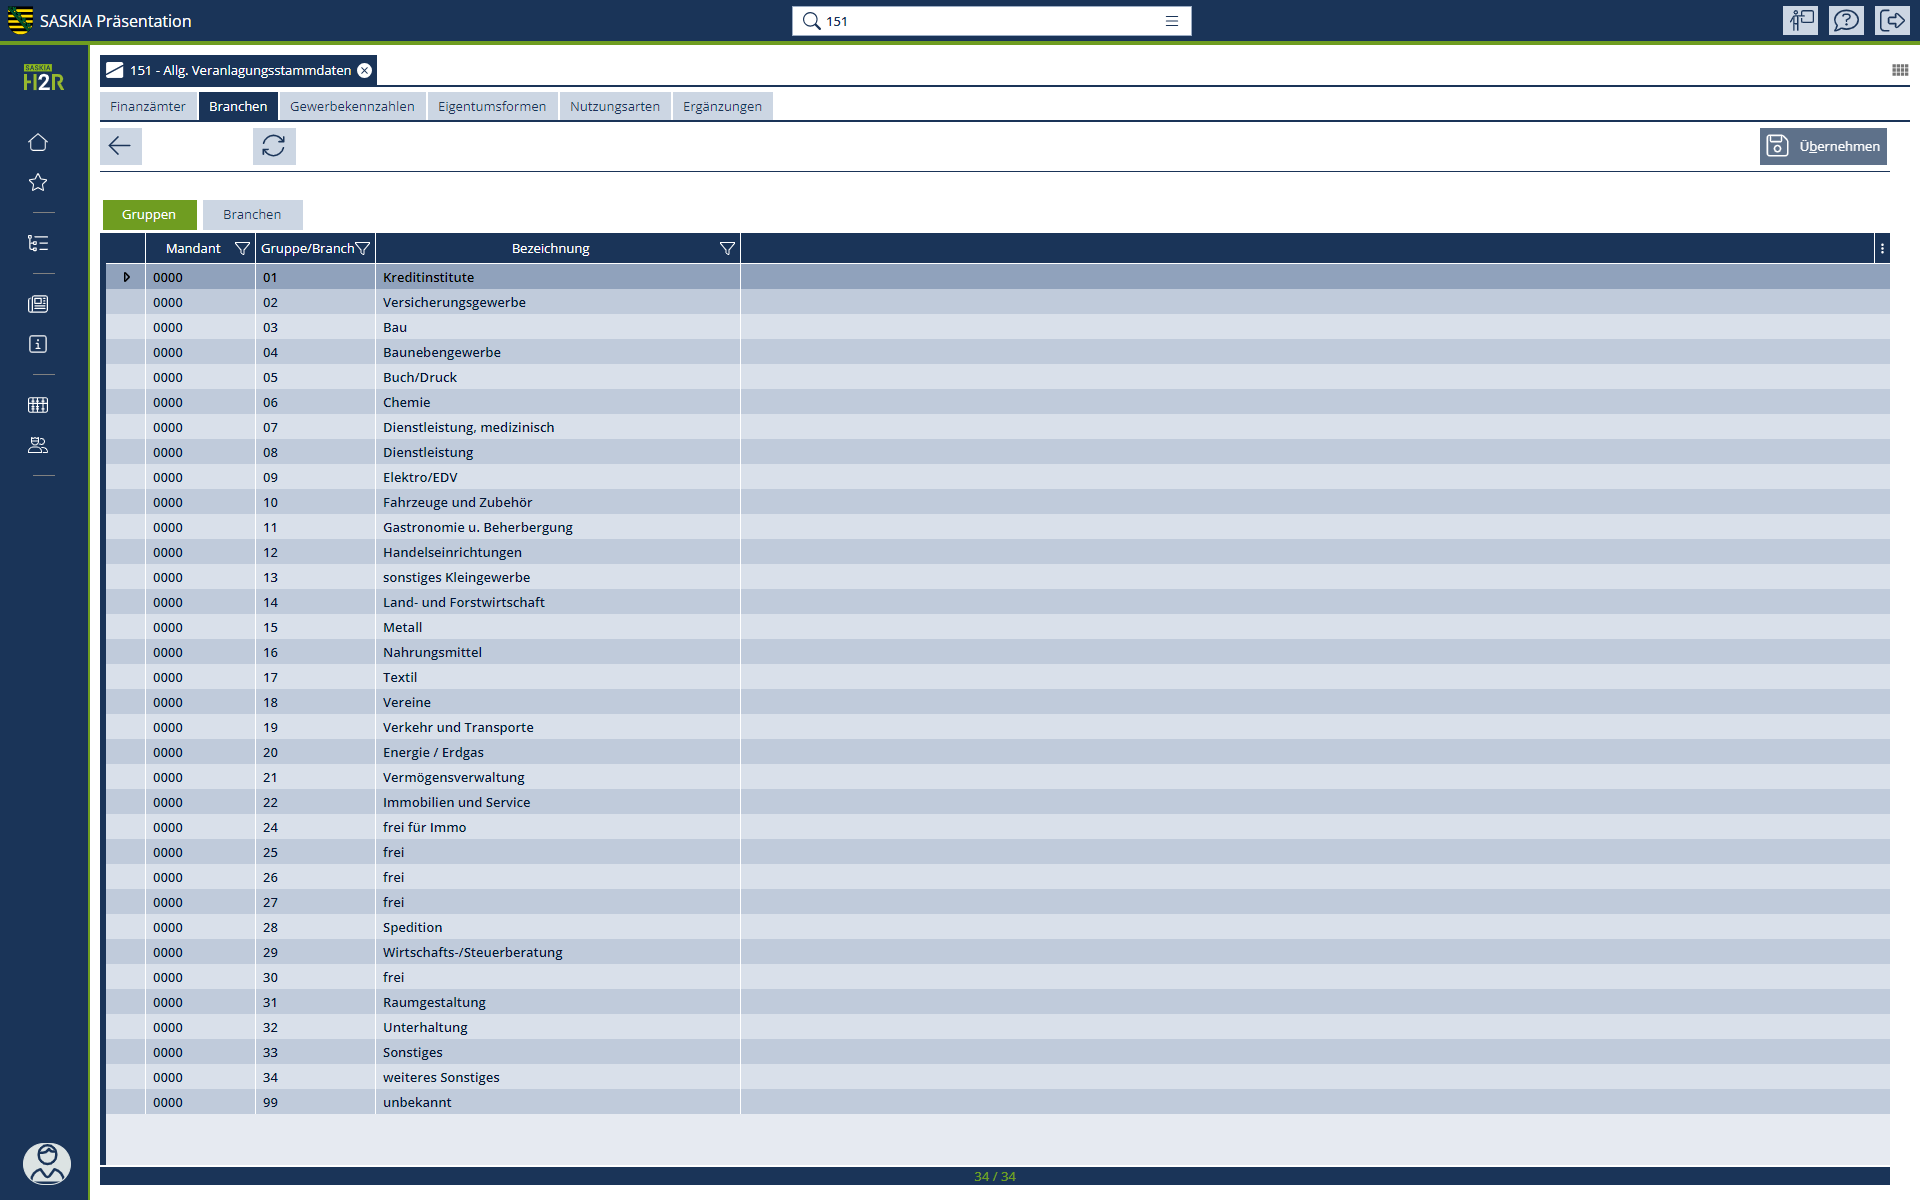Open the Bezeichnung column filter
The width and height of the screenshot is (1920, 1200).
pos(727,248)
